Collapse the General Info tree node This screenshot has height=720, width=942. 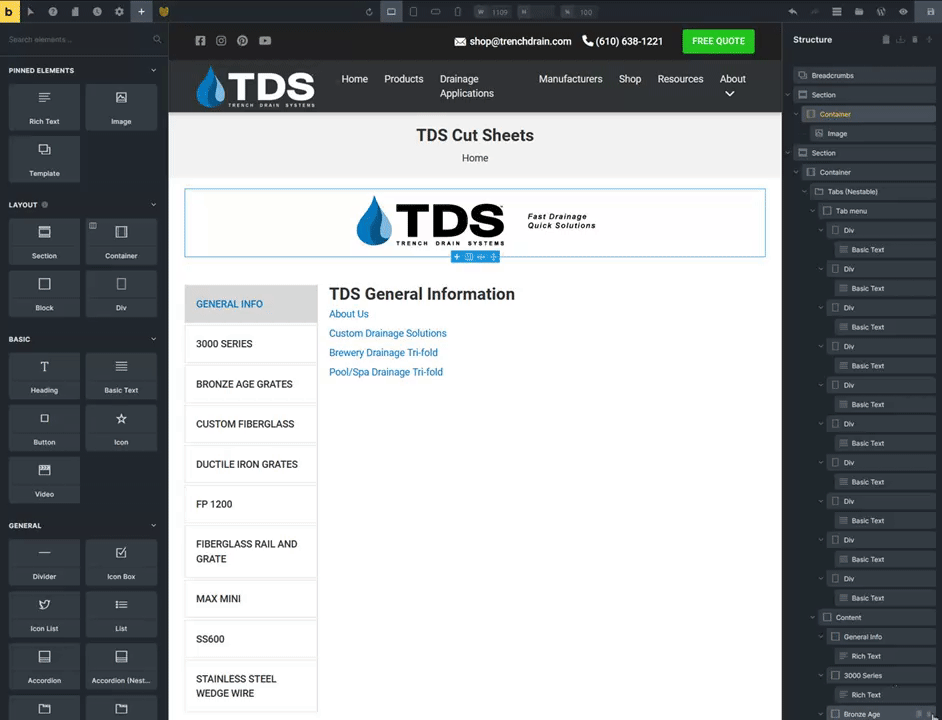pos(821,636)
